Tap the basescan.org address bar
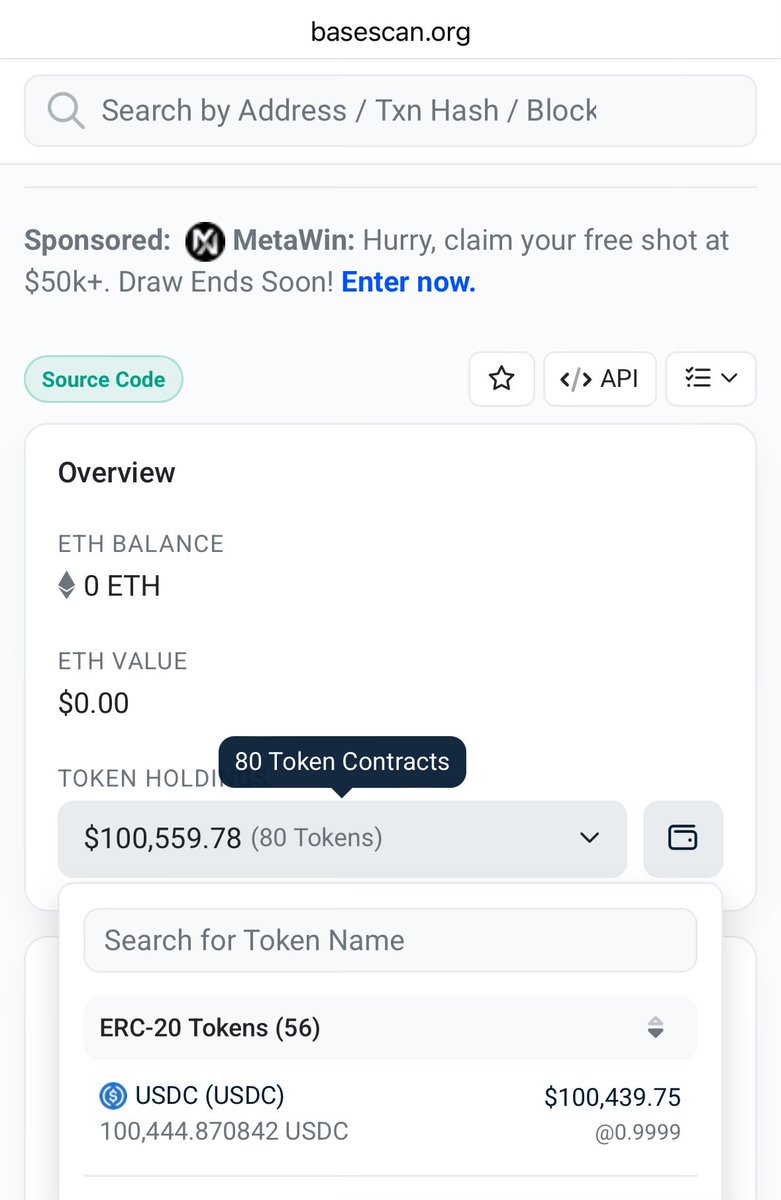Screen dimensions: 781x1200 (x=390, y=31)
